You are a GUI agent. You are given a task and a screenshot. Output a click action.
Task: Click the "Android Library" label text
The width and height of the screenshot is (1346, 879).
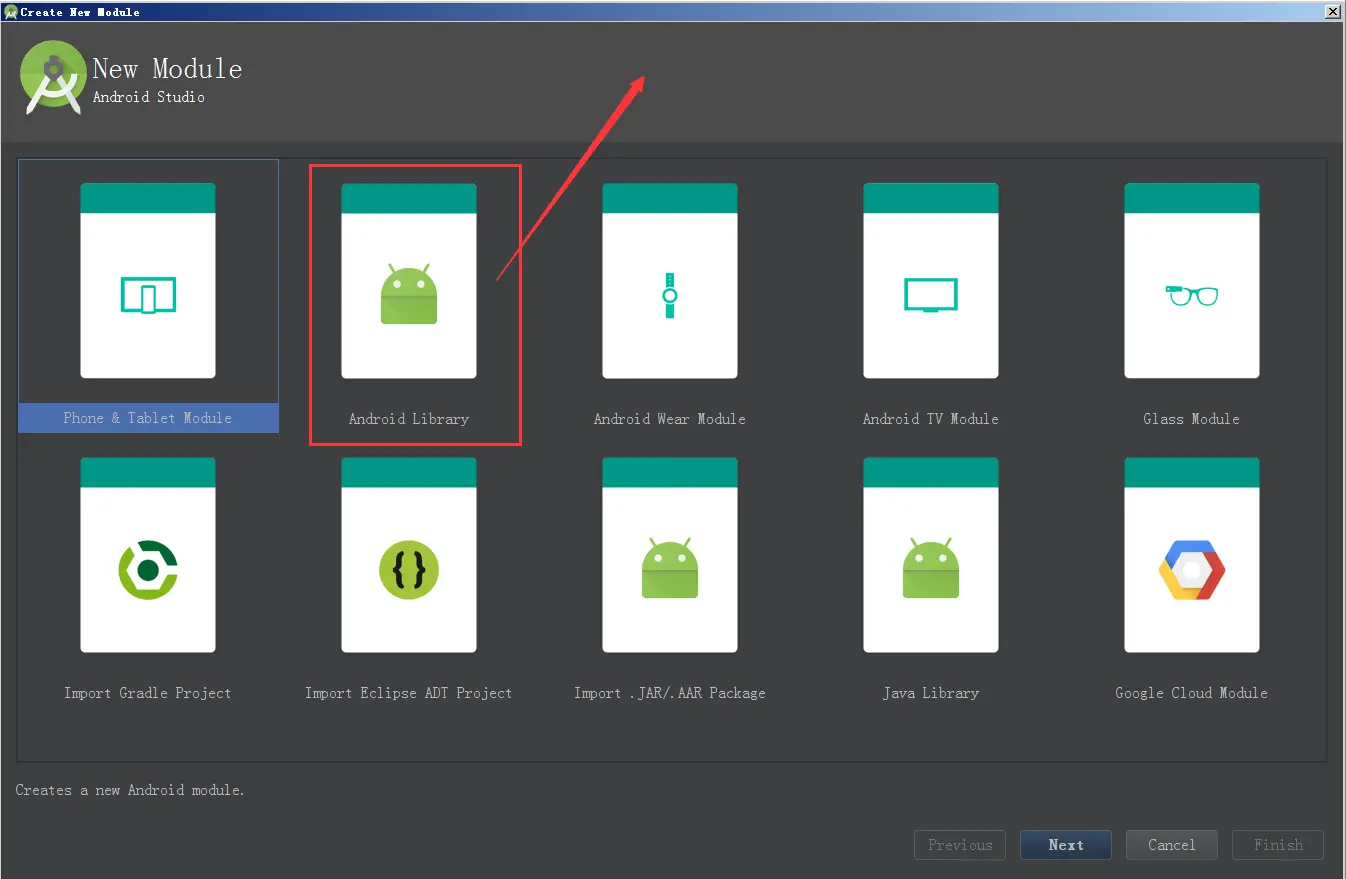[x=409, y=419]
